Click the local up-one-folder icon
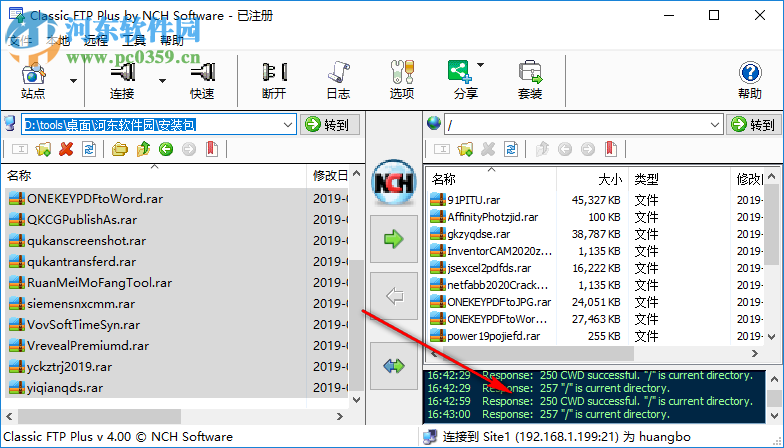The image size is (784, 448). [144, 149]
